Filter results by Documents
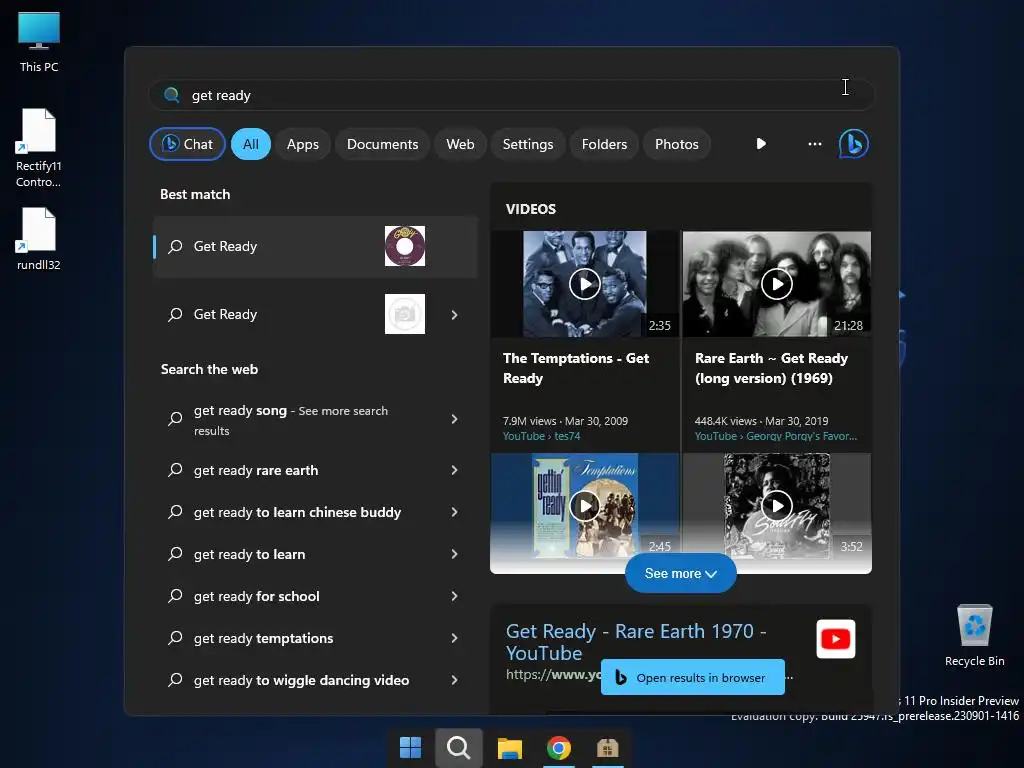 [382, 144]
